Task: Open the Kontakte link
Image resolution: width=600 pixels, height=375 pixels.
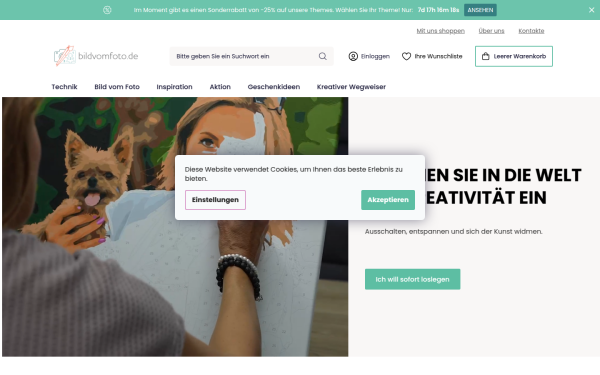Action: 531,31
